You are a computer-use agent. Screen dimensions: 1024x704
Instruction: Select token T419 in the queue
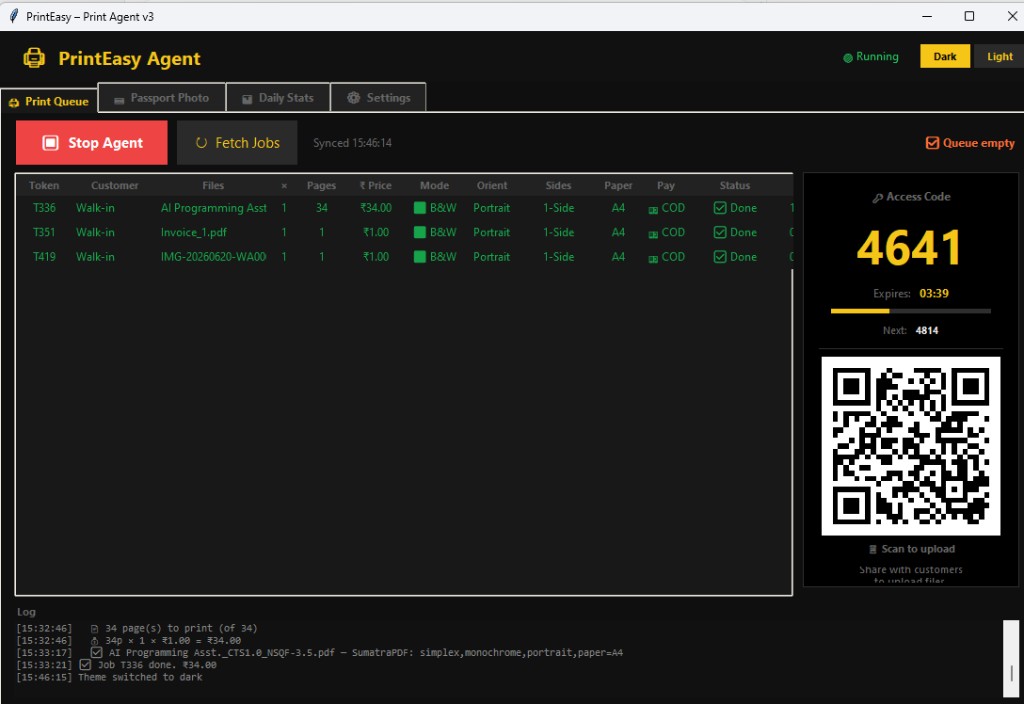coord(44,257)
